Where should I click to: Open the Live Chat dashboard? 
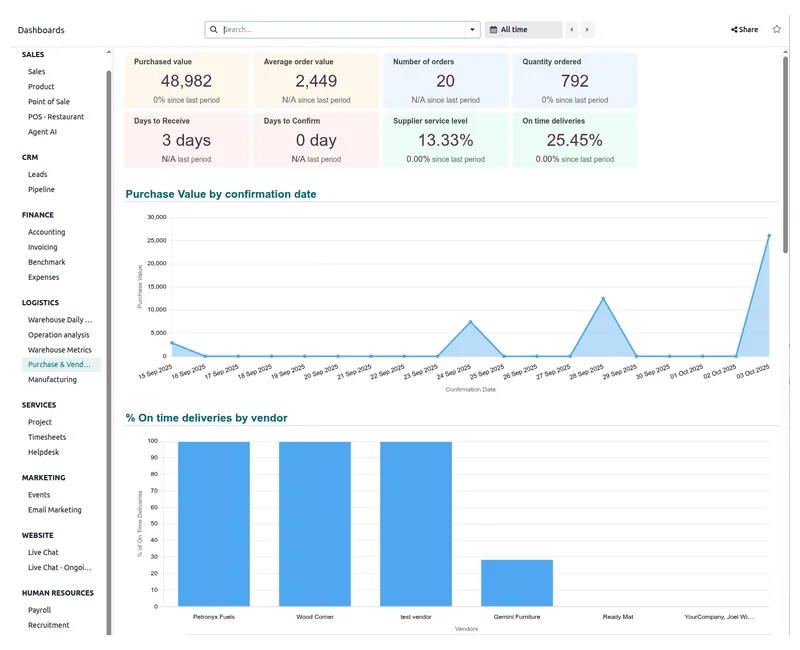point(43,553)
